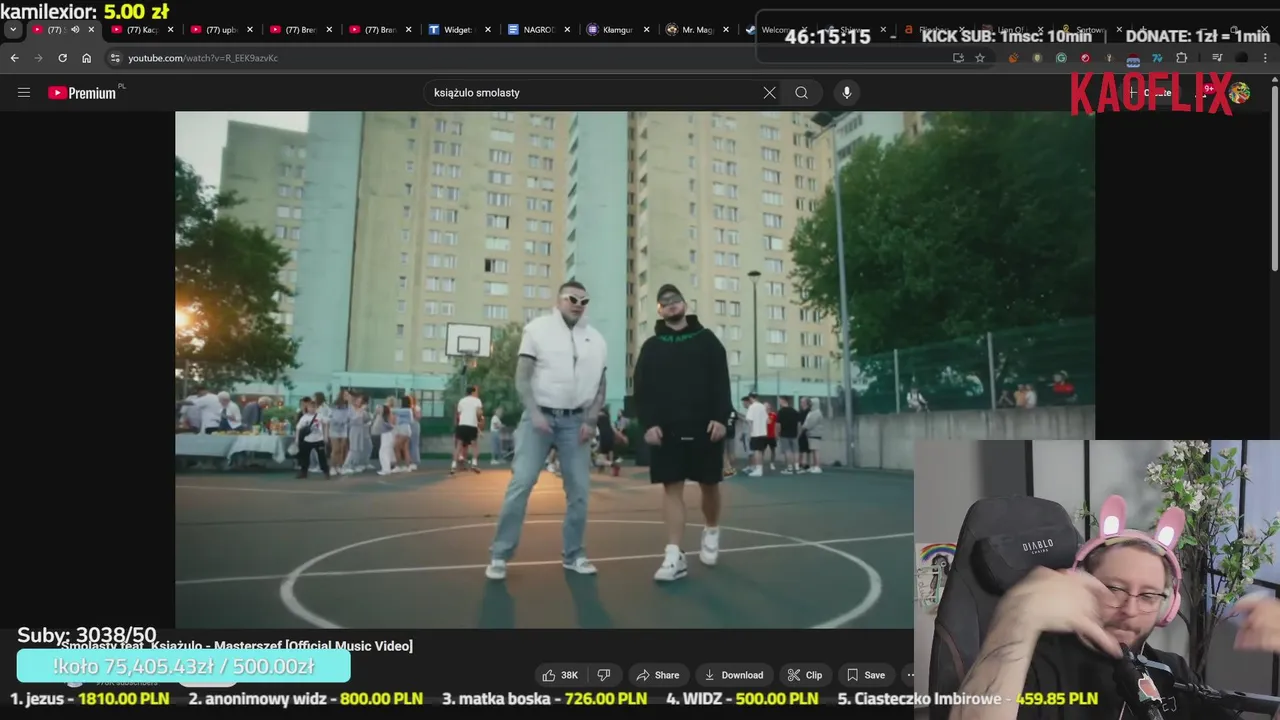The width and height of the screenshot is (1280, 720).
Task: Share the Masterszef video
Action: click(657, 675)
